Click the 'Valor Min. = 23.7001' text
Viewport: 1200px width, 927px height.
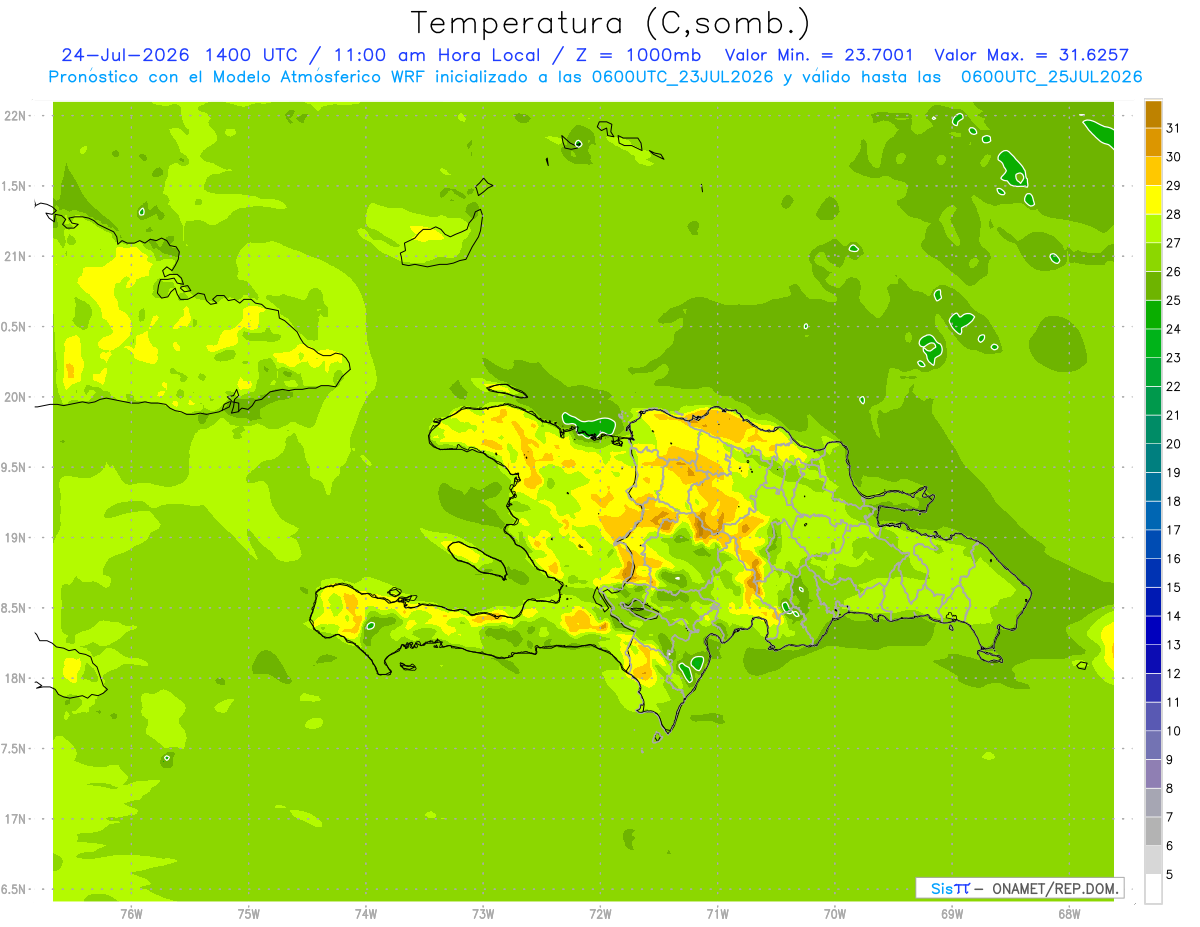(x=819, y=55)
